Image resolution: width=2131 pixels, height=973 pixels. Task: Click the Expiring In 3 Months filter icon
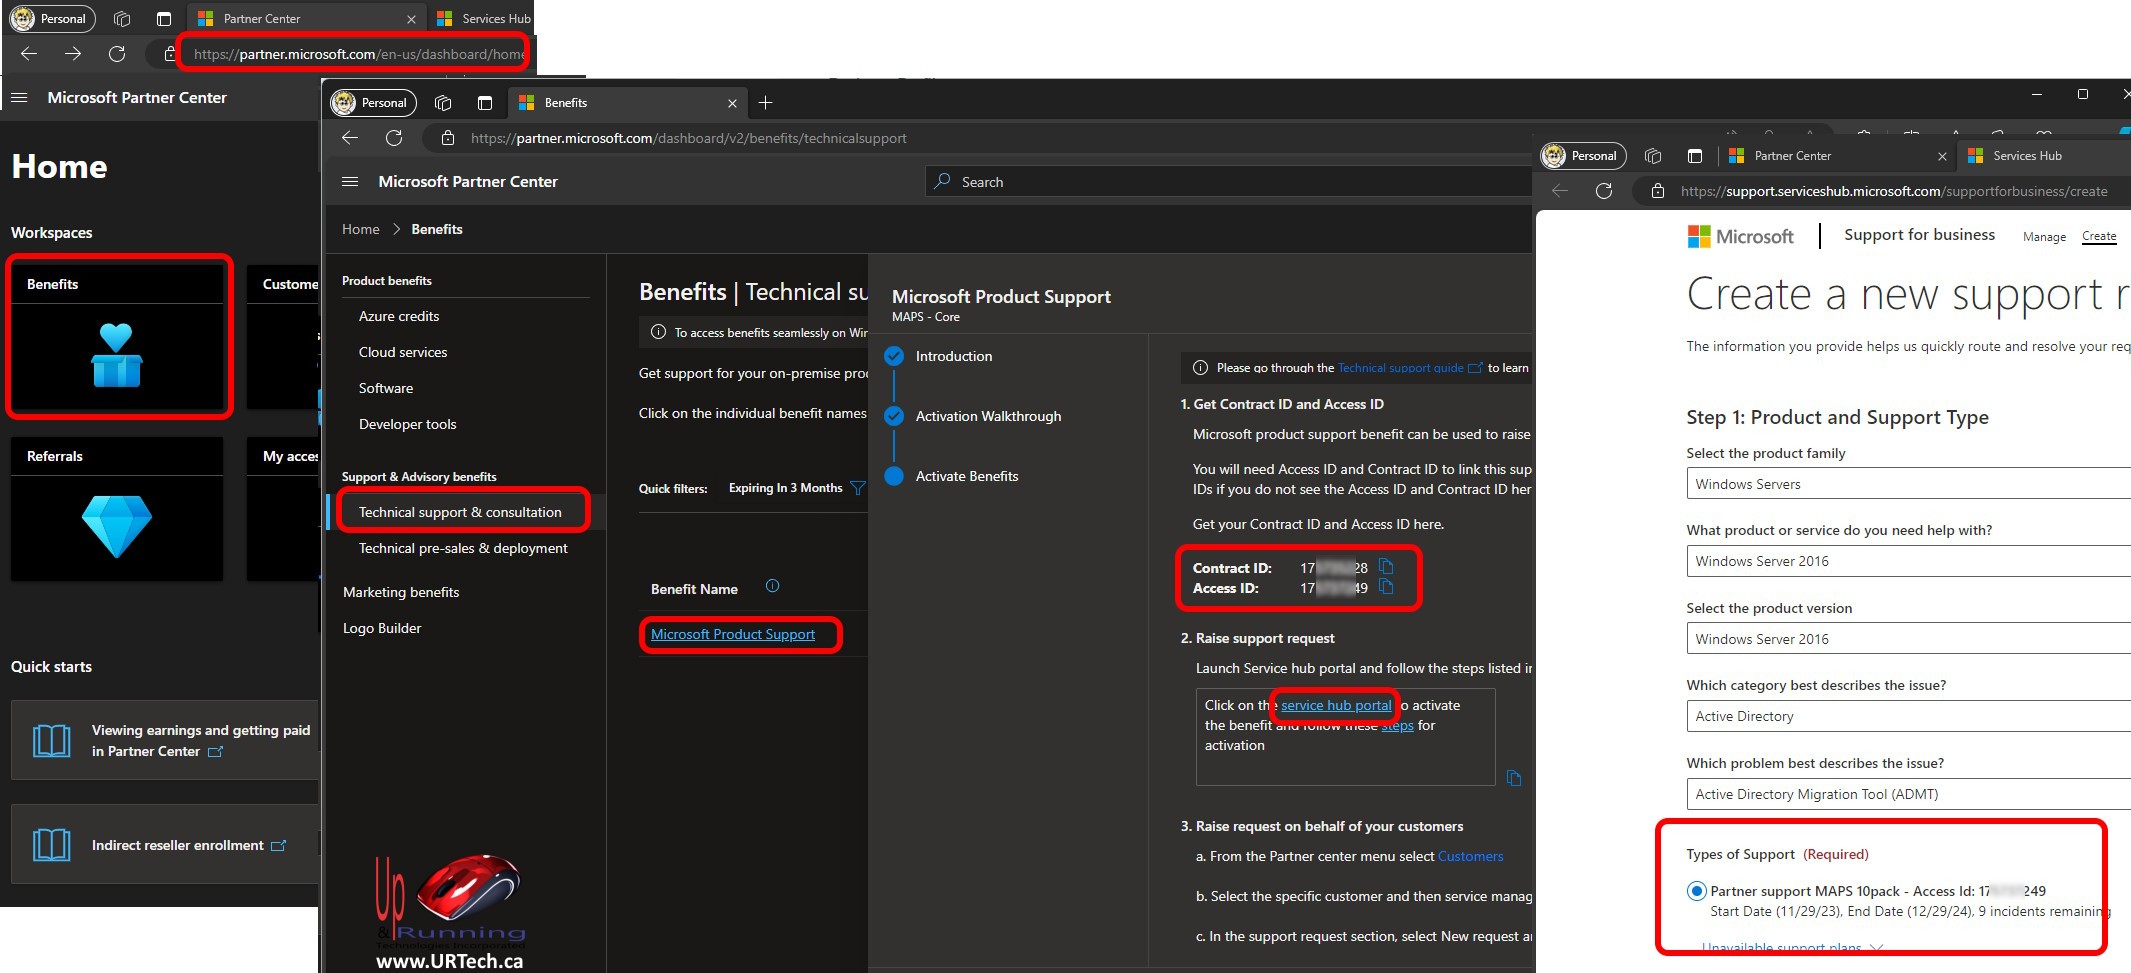[x=857, y=488]
